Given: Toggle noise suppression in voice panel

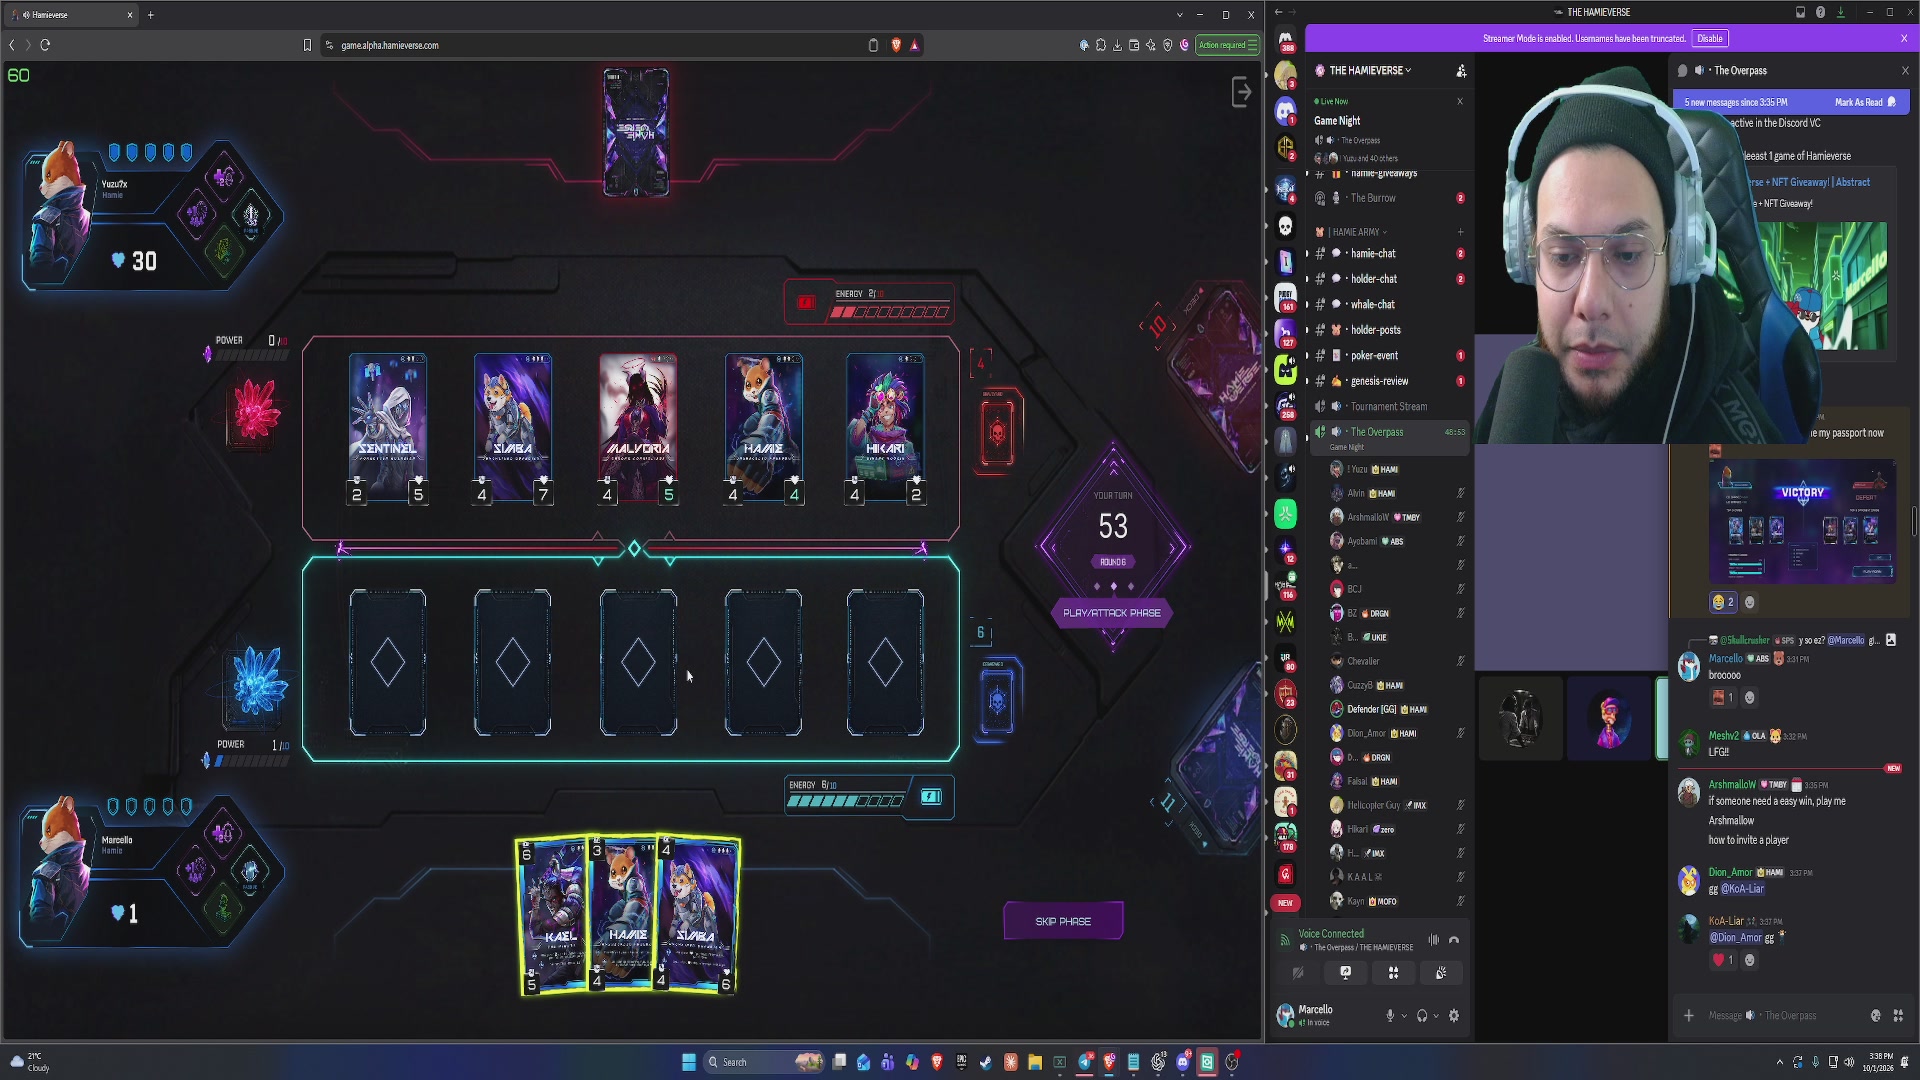Looking at the screenshot, I should [x=1434, y=940].
